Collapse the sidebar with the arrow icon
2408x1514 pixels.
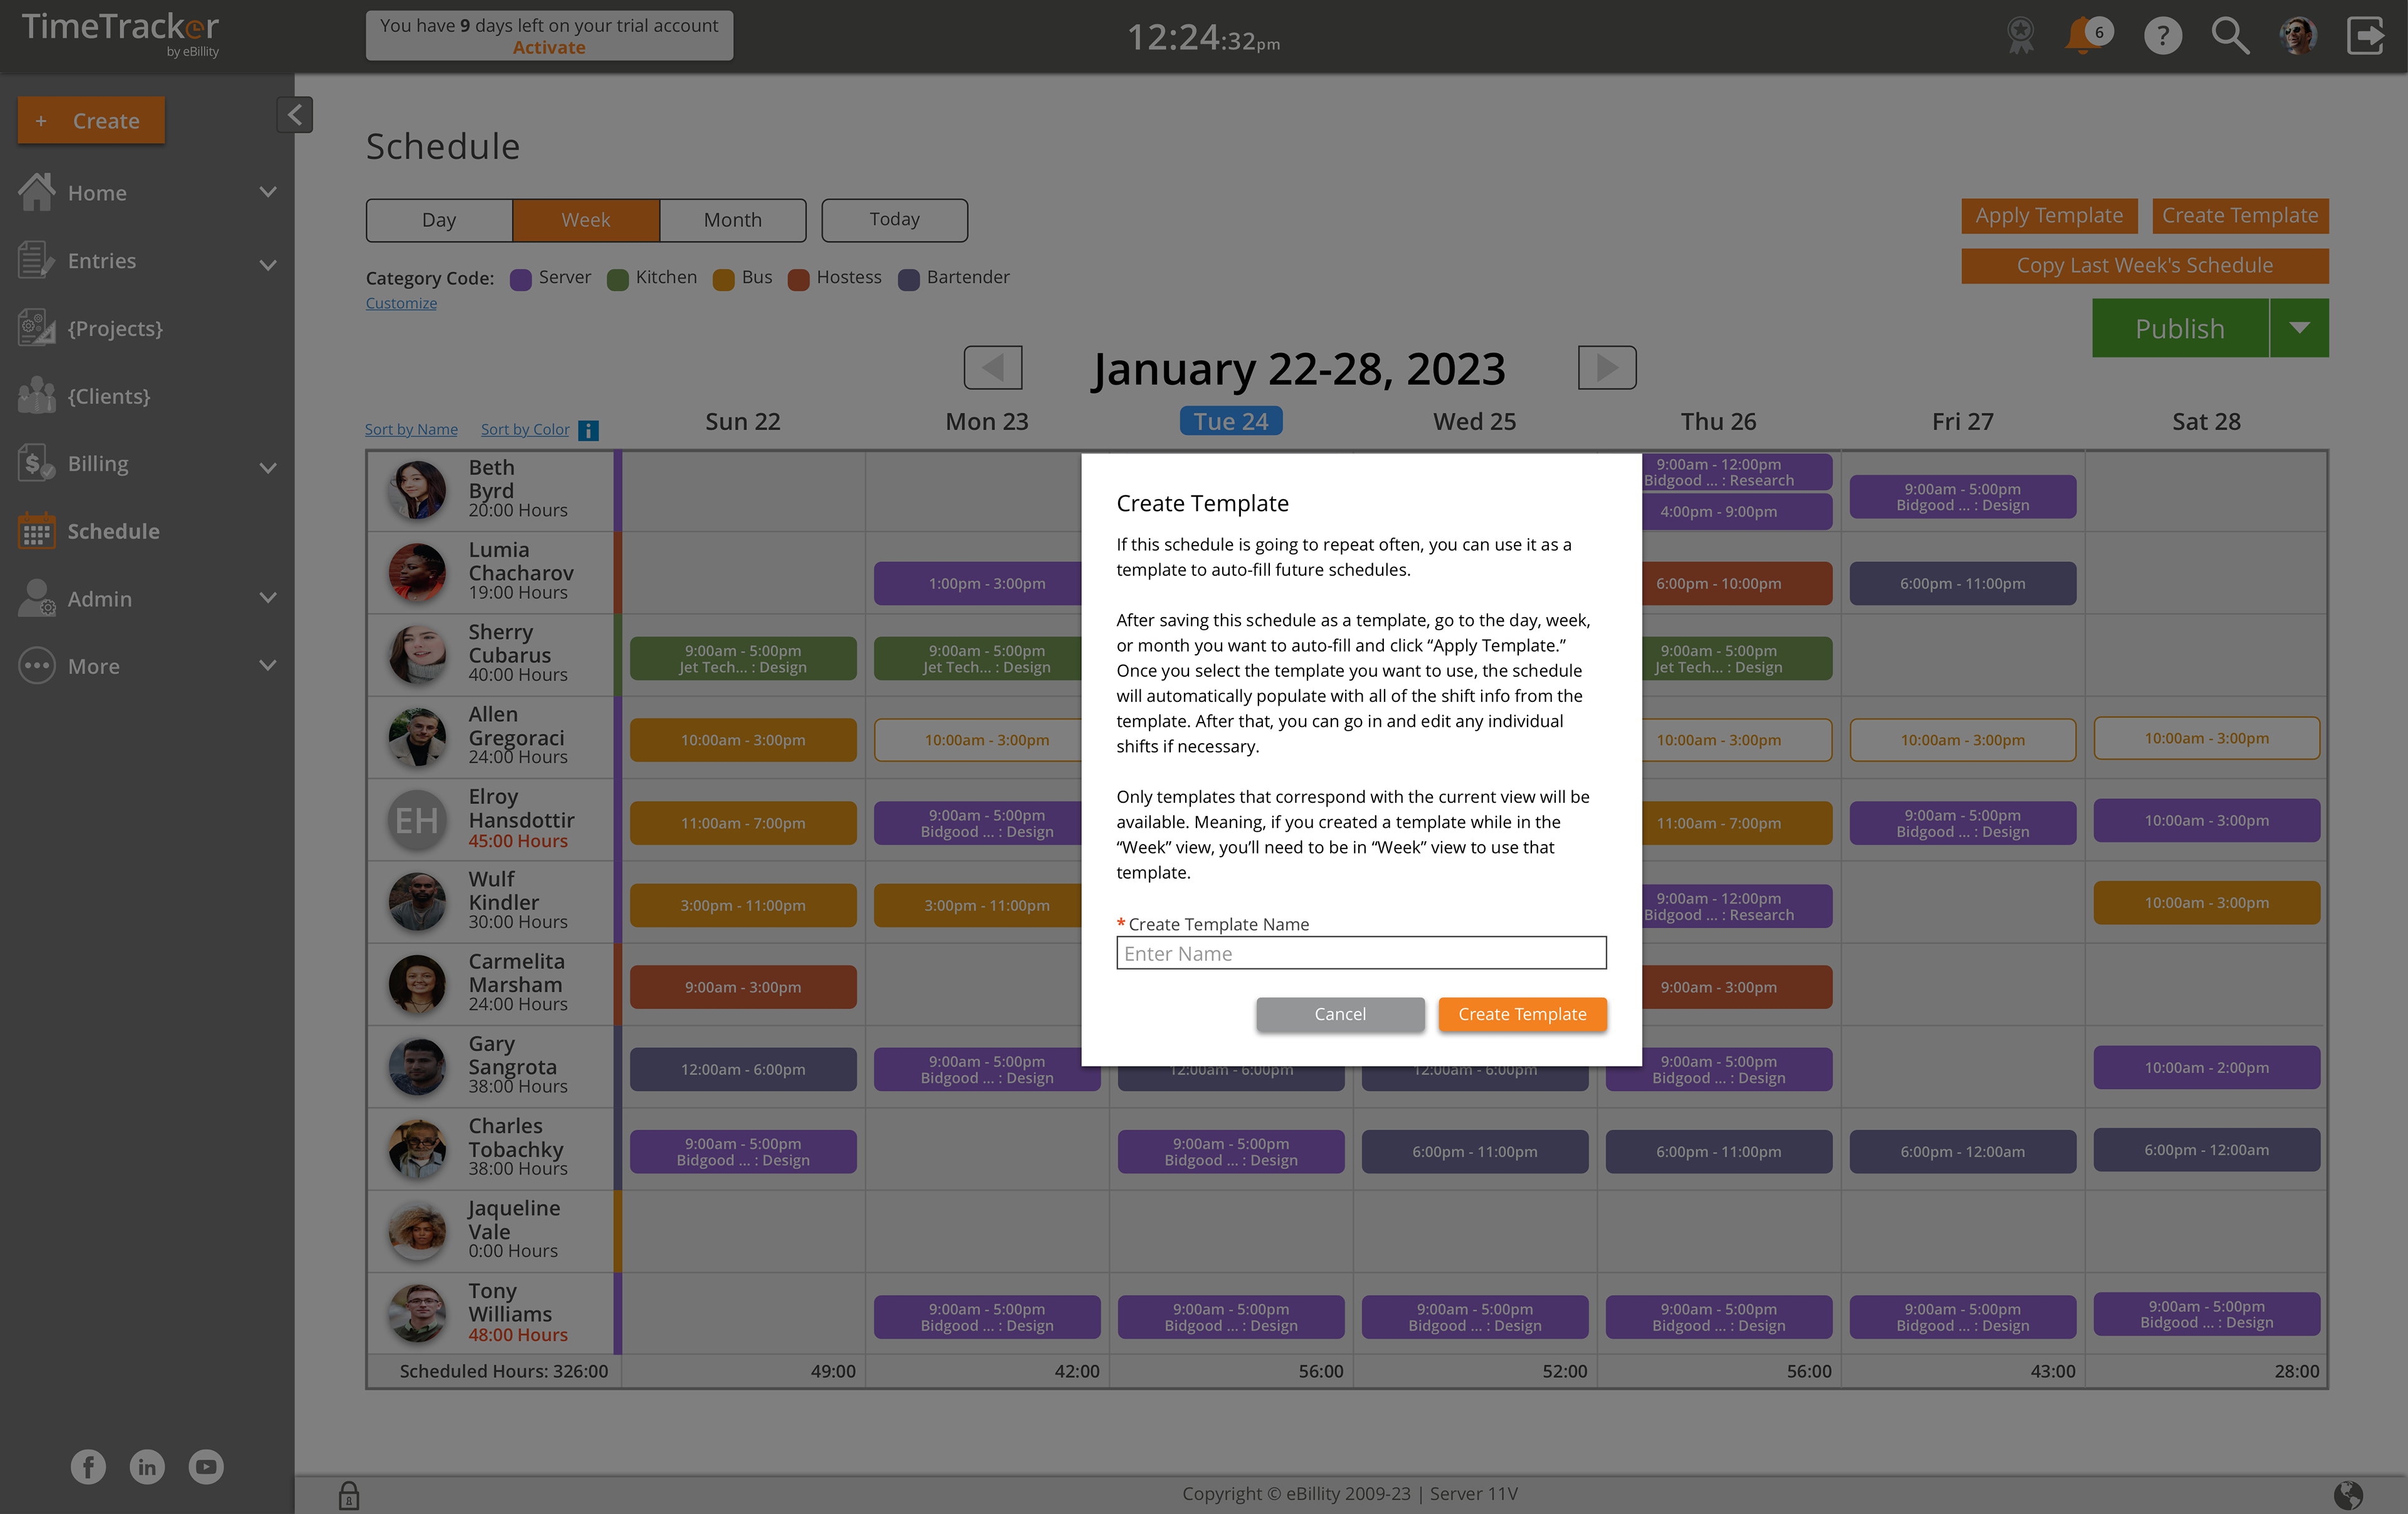(294, 115)
